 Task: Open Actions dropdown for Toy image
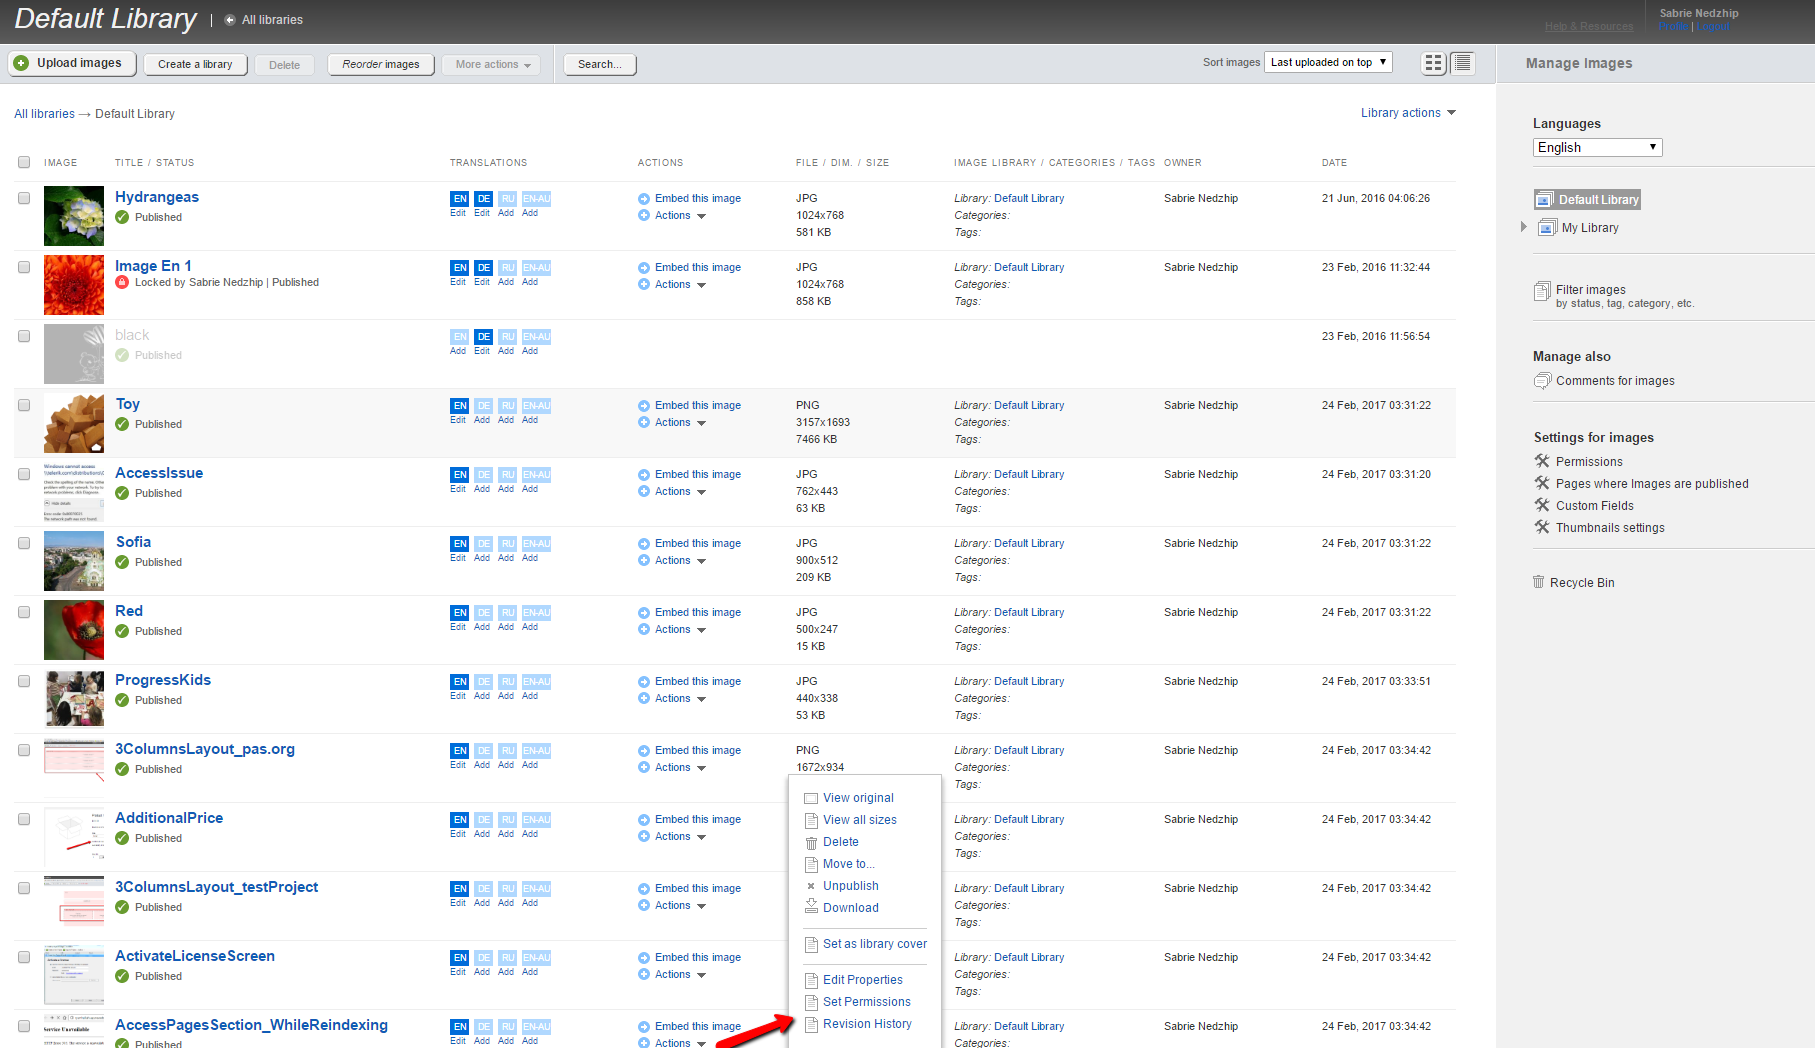pos(680,423)
